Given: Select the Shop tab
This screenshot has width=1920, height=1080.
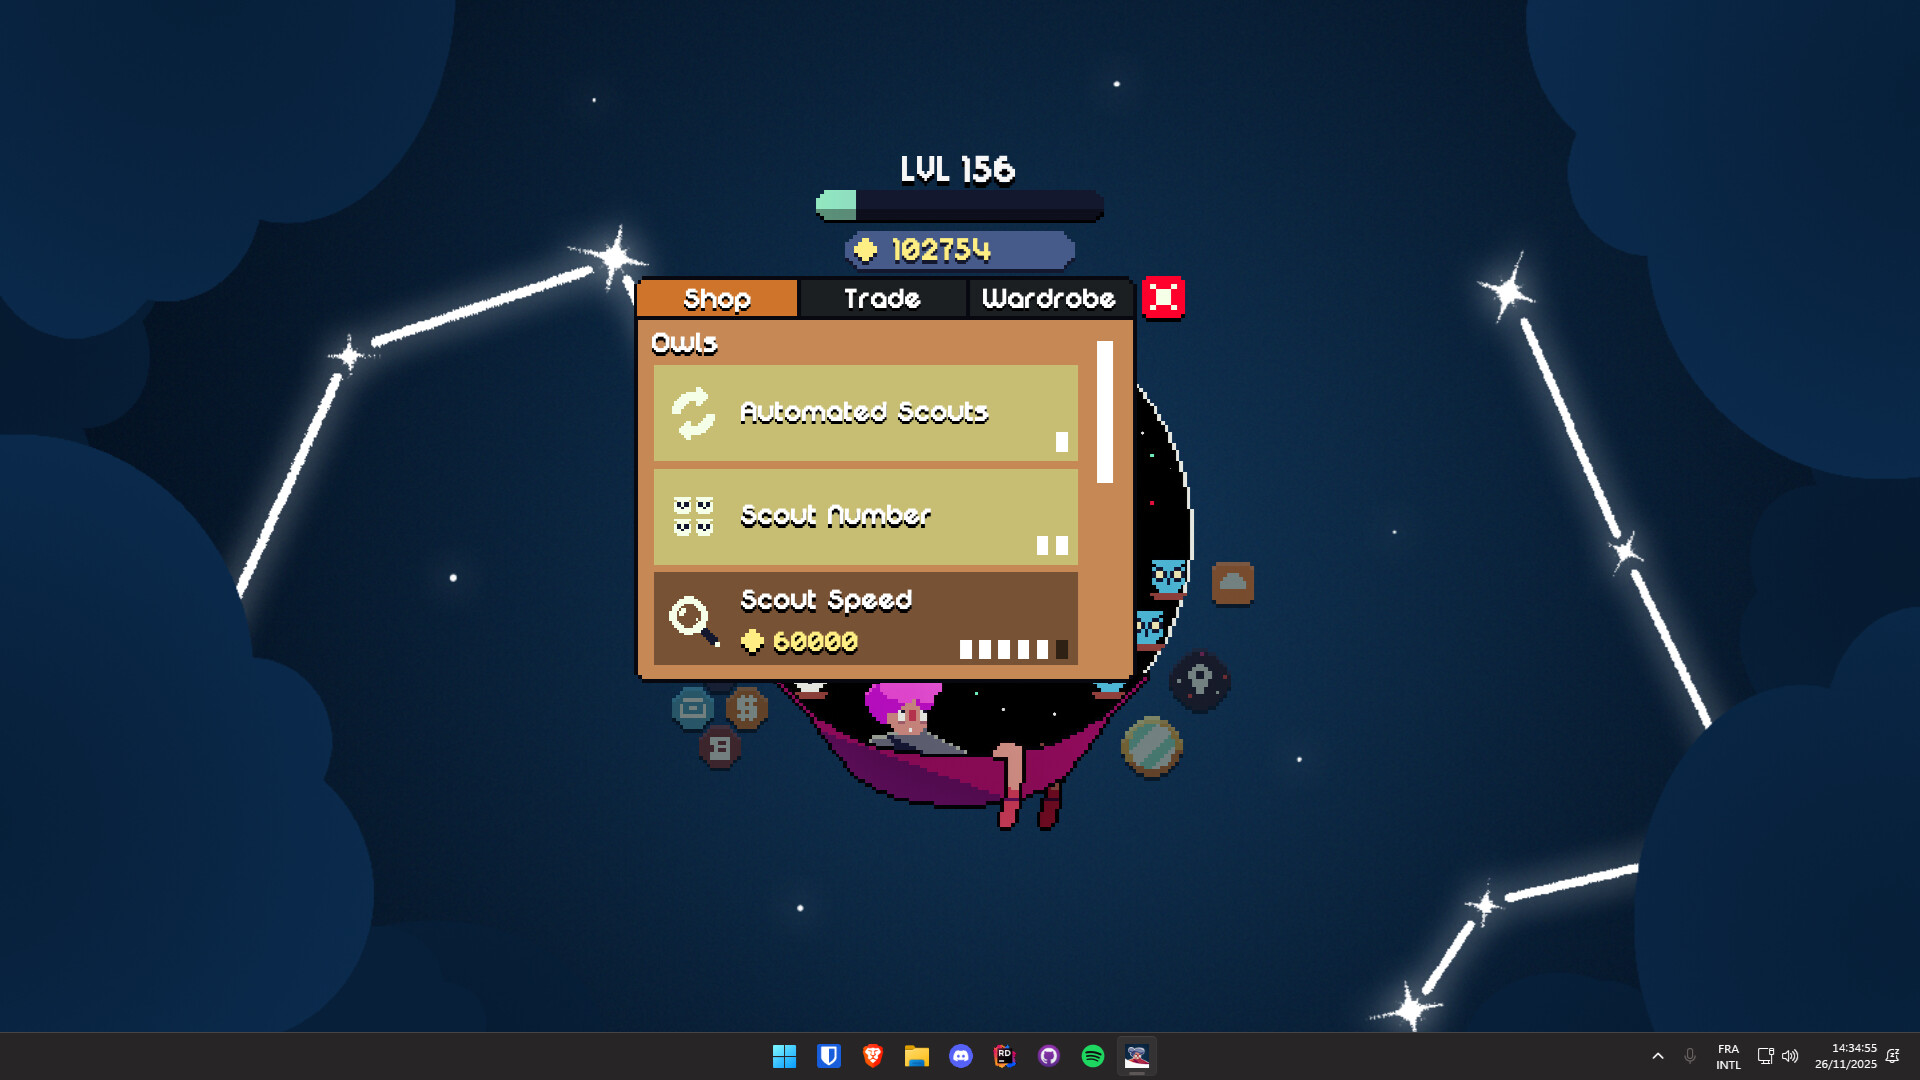Looking at the screenshot, I should point(716,298).
